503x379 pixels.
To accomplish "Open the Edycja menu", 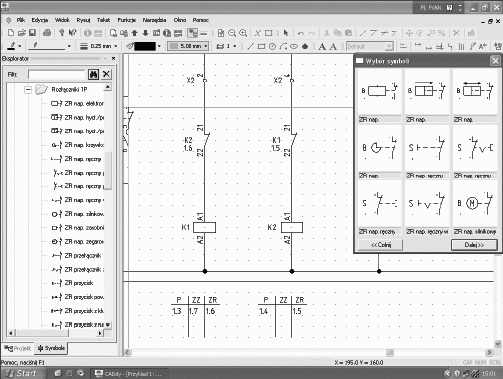I will point(40,20).
